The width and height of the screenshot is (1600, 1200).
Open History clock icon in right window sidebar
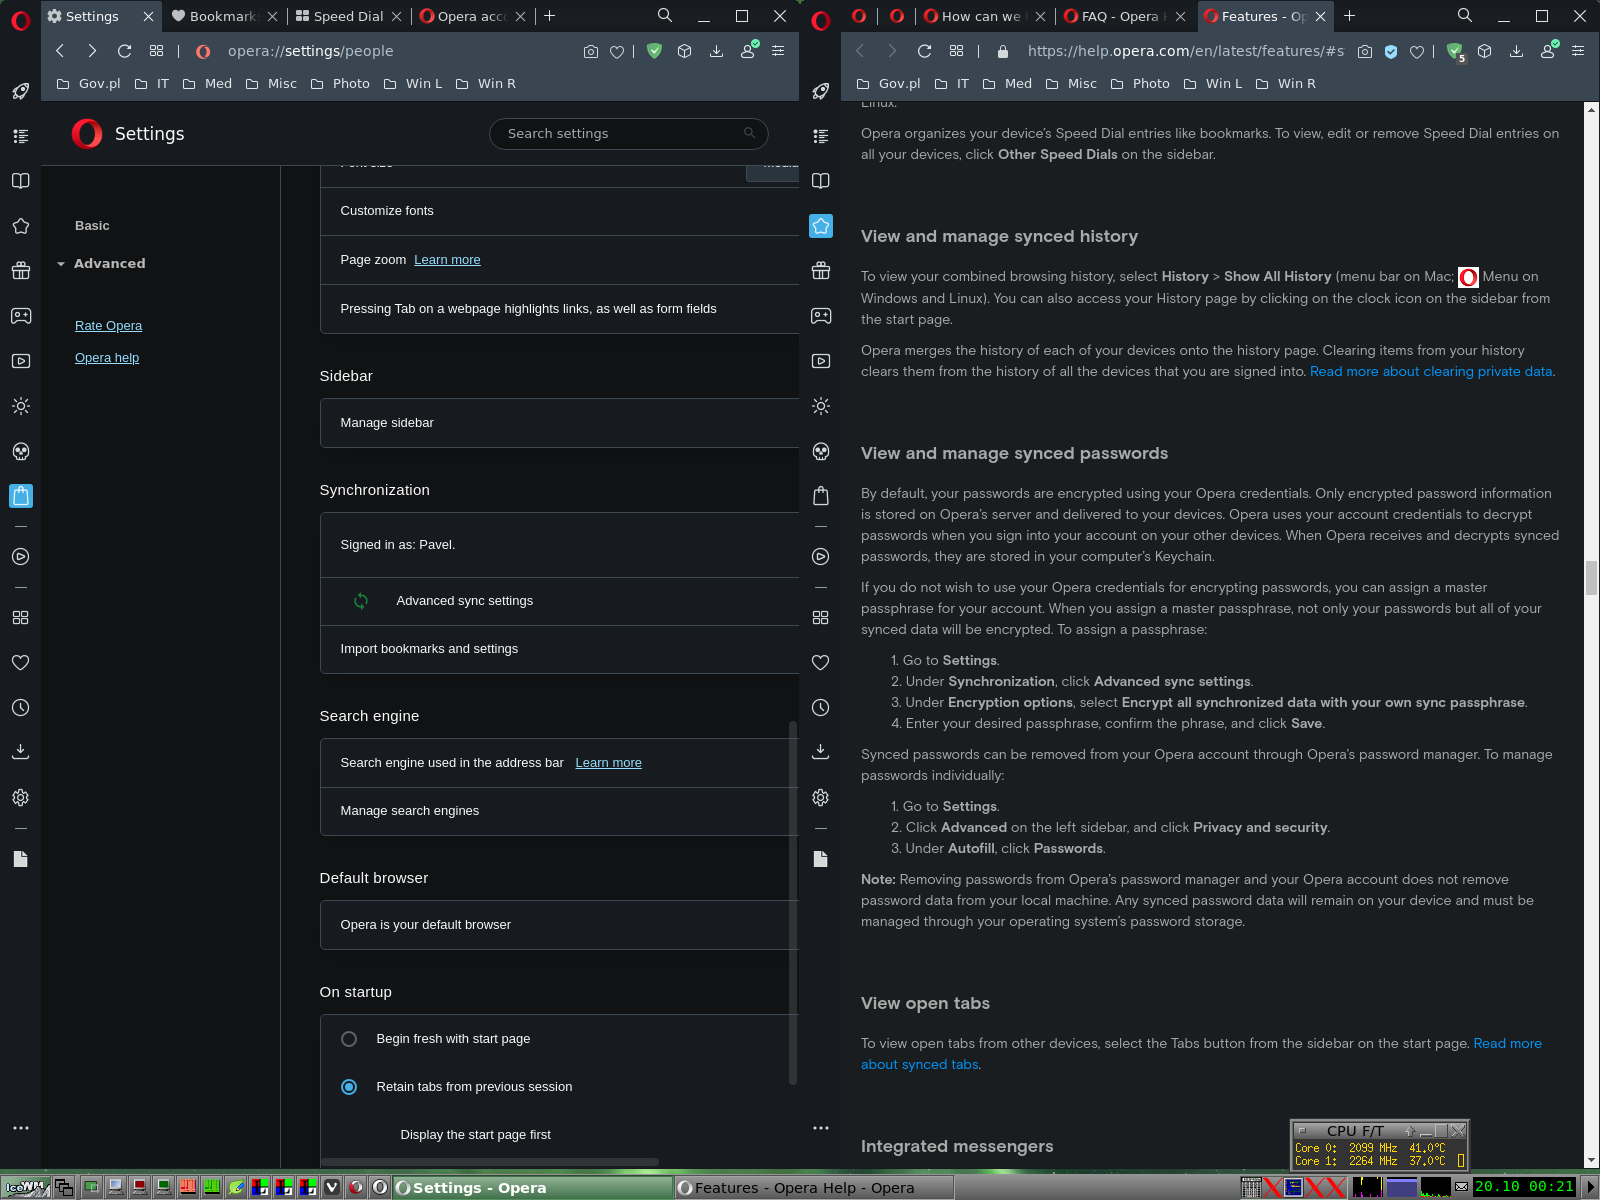[821, 708]
